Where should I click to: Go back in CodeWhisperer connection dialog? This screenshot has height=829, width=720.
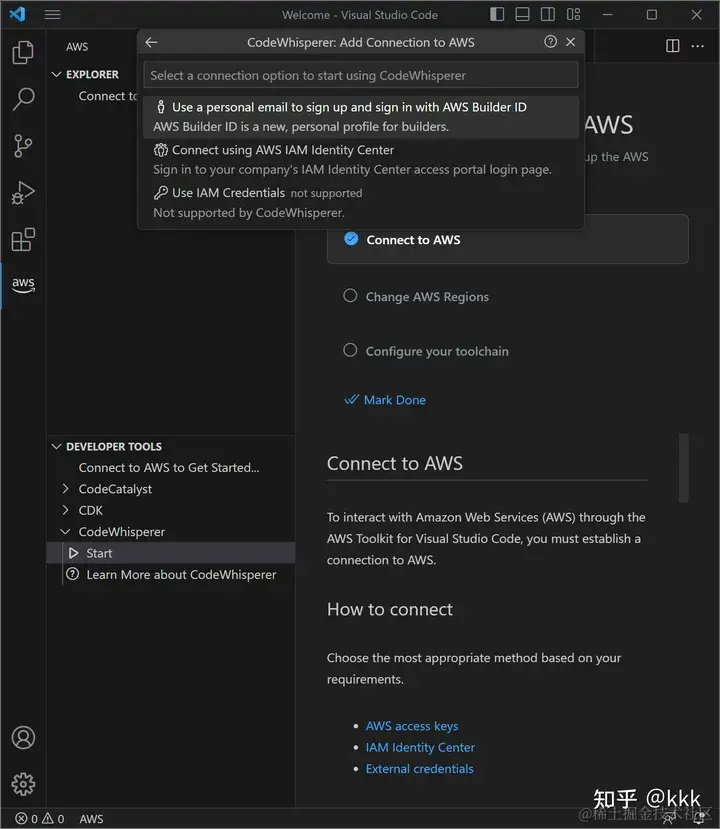(151, 42)
